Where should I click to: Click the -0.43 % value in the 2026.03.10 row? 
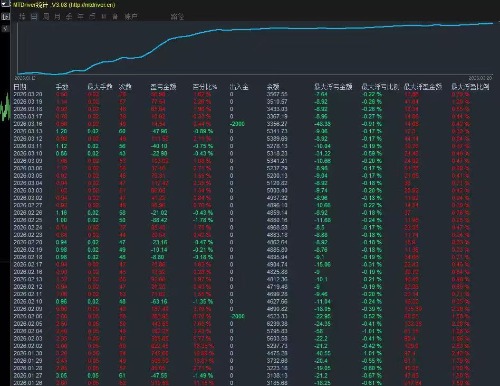pyautogui.click(x=203, y=153)
